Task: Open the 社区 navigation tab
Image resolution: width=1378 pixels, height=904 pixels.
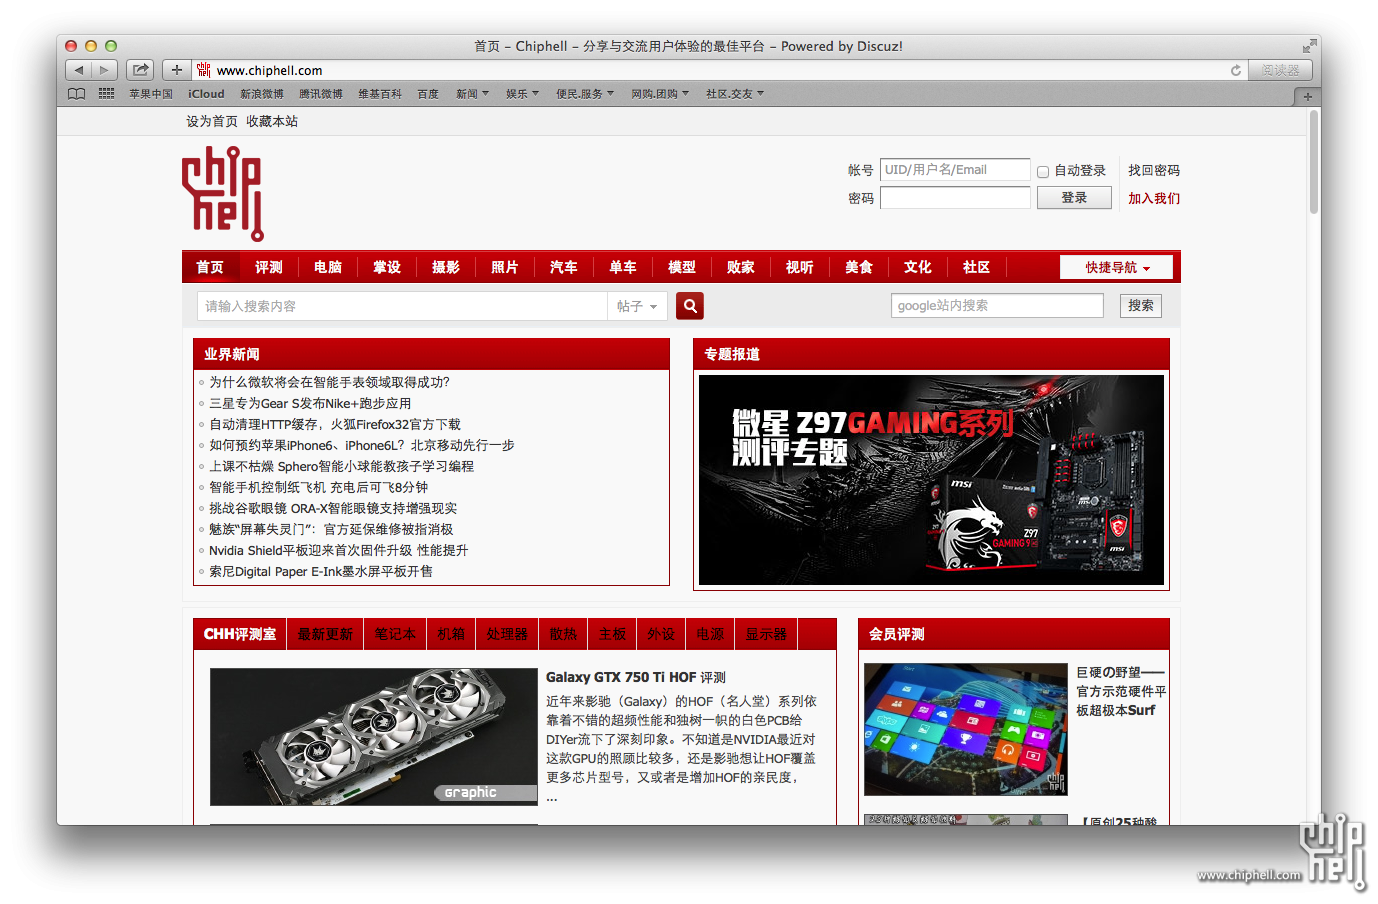Action: (x=977, y=267)
